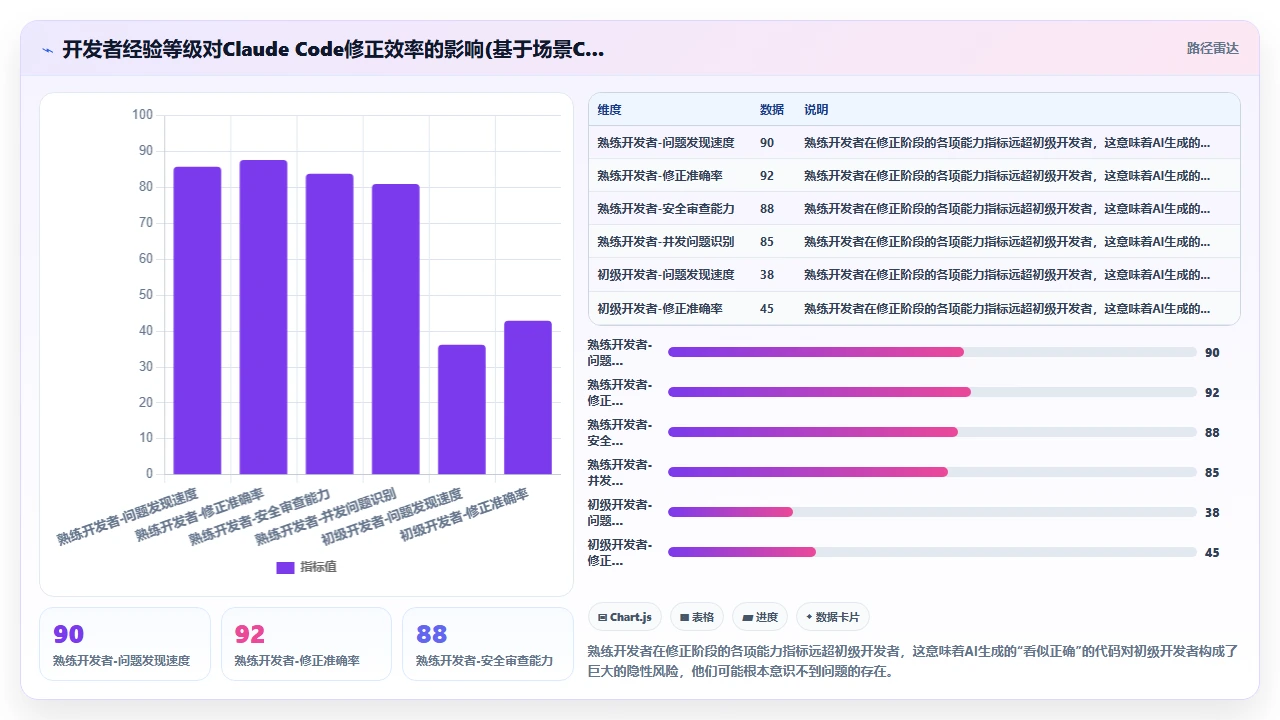This screenshot has width=1280, height=720.
Task: Click the progress bar showing value 92
Action: [x=932, y=392]
